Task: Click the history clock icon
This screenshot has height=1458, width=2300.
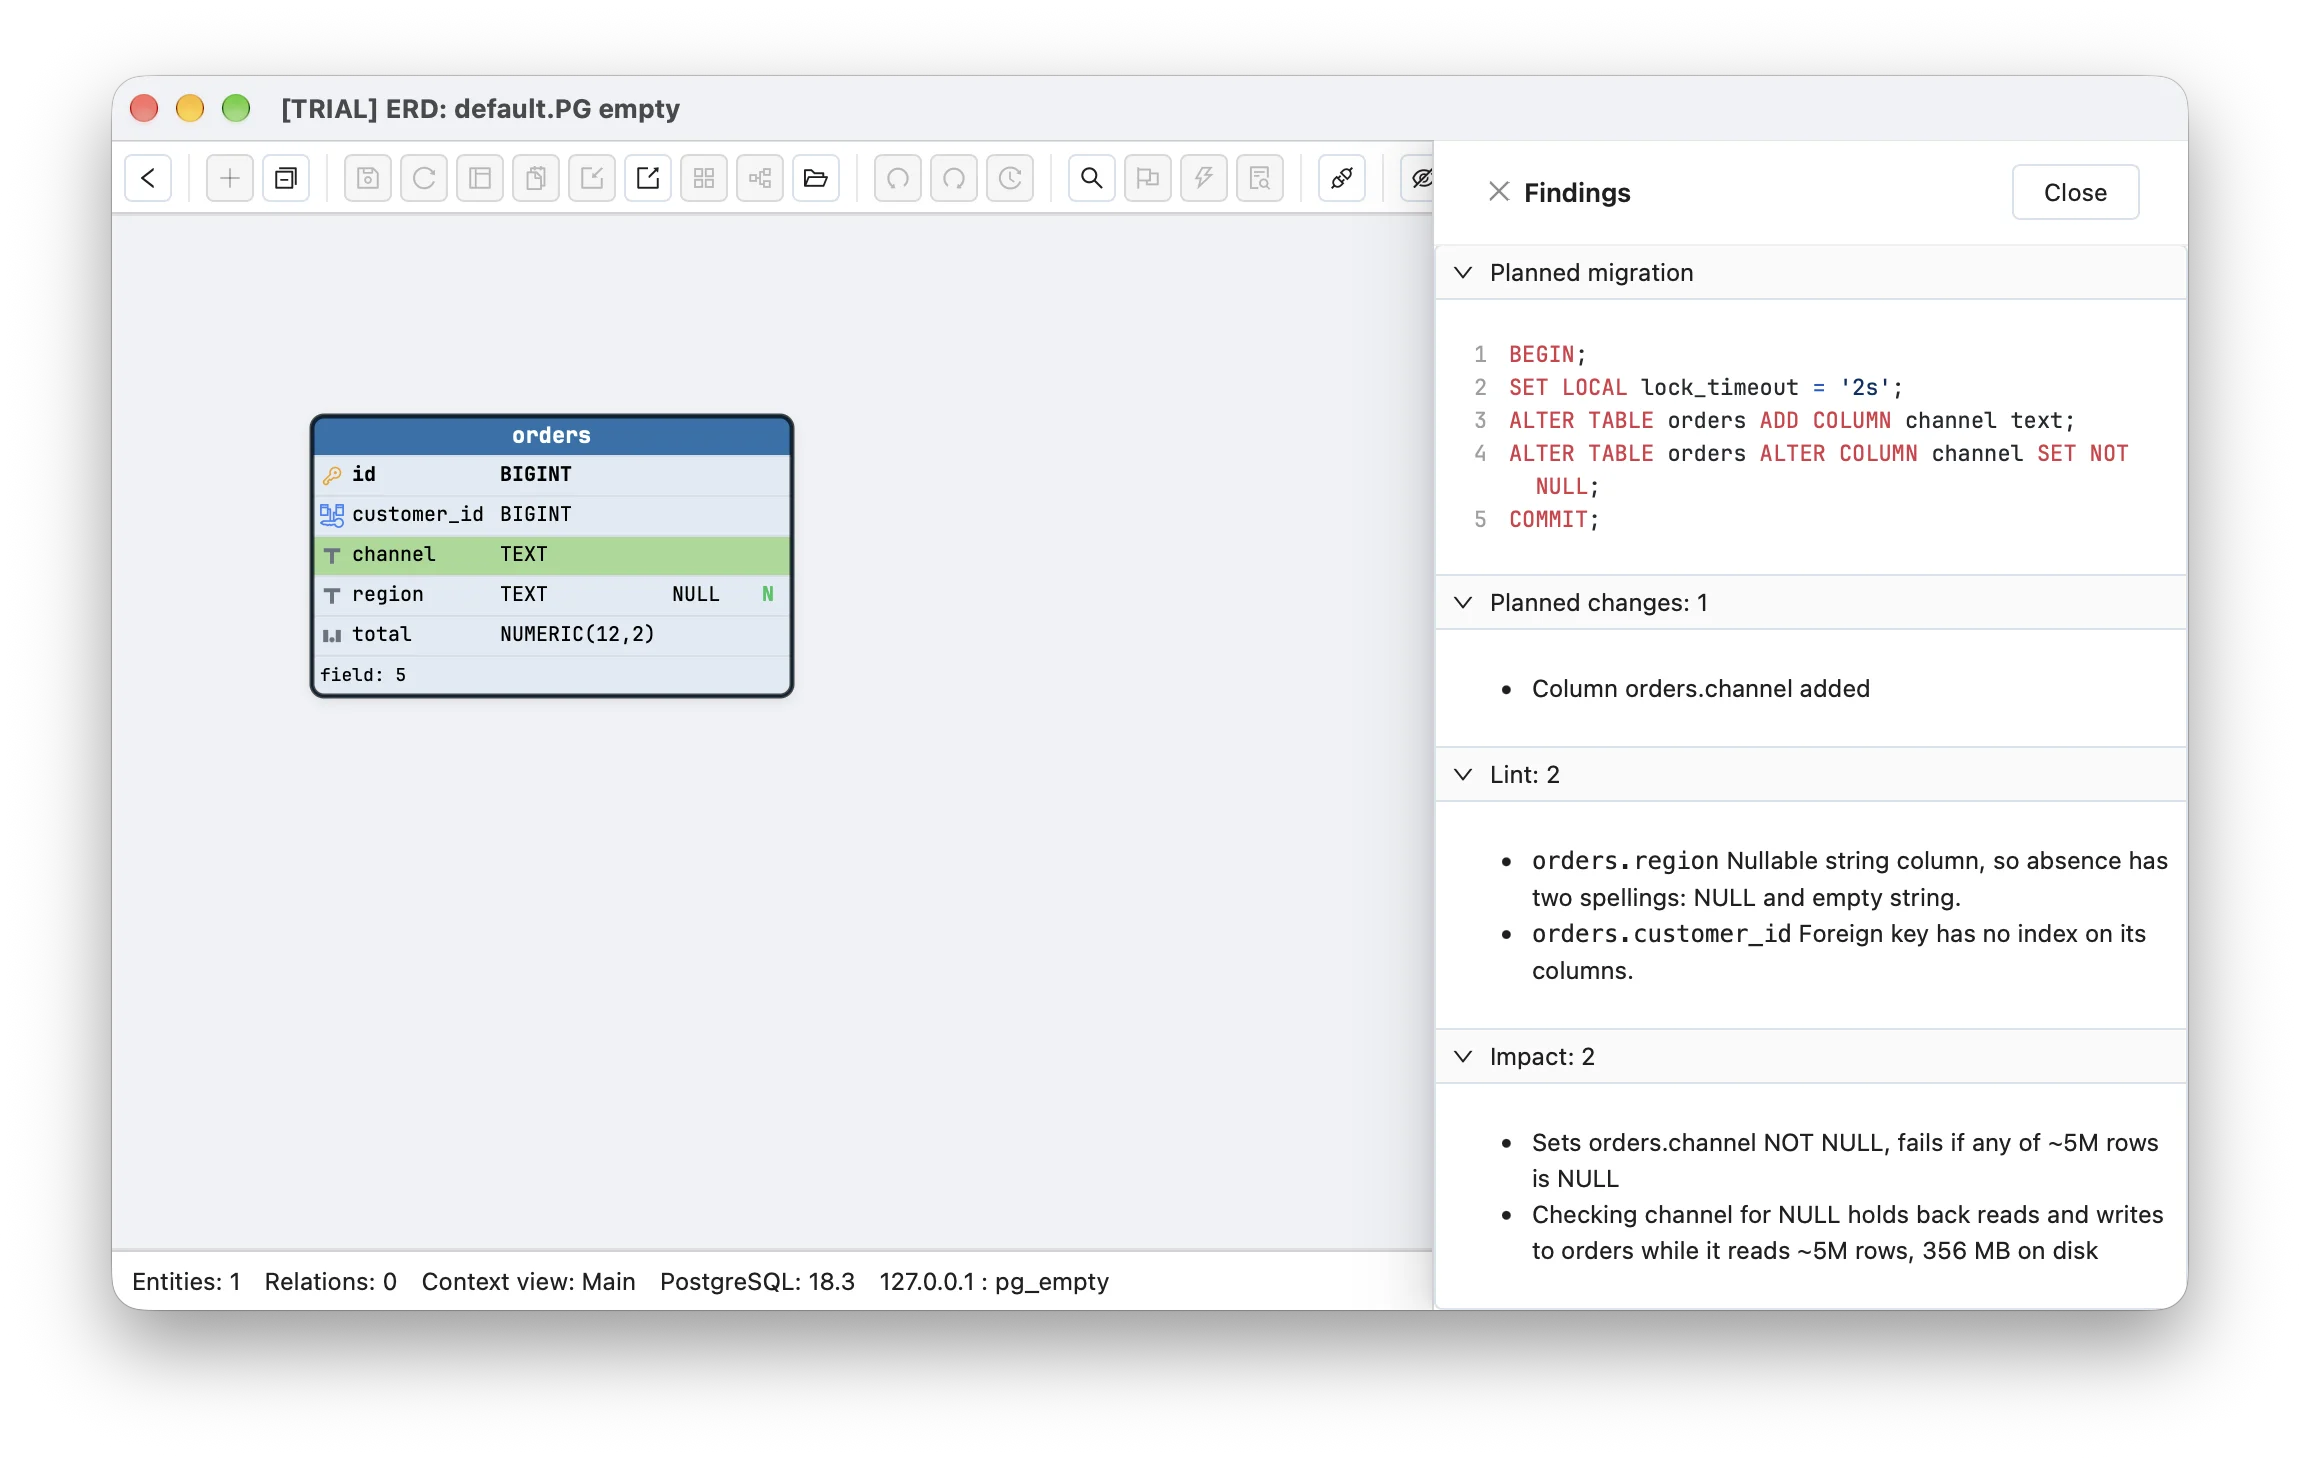Action: 1010,178
